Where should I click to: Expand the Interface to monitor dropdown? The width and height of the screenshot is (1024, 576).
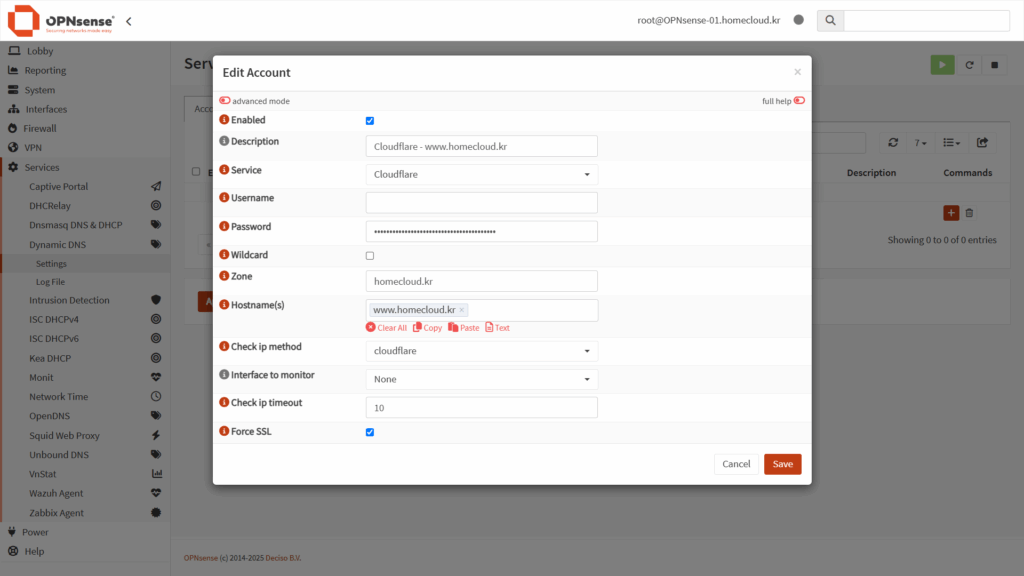[481, 379]
